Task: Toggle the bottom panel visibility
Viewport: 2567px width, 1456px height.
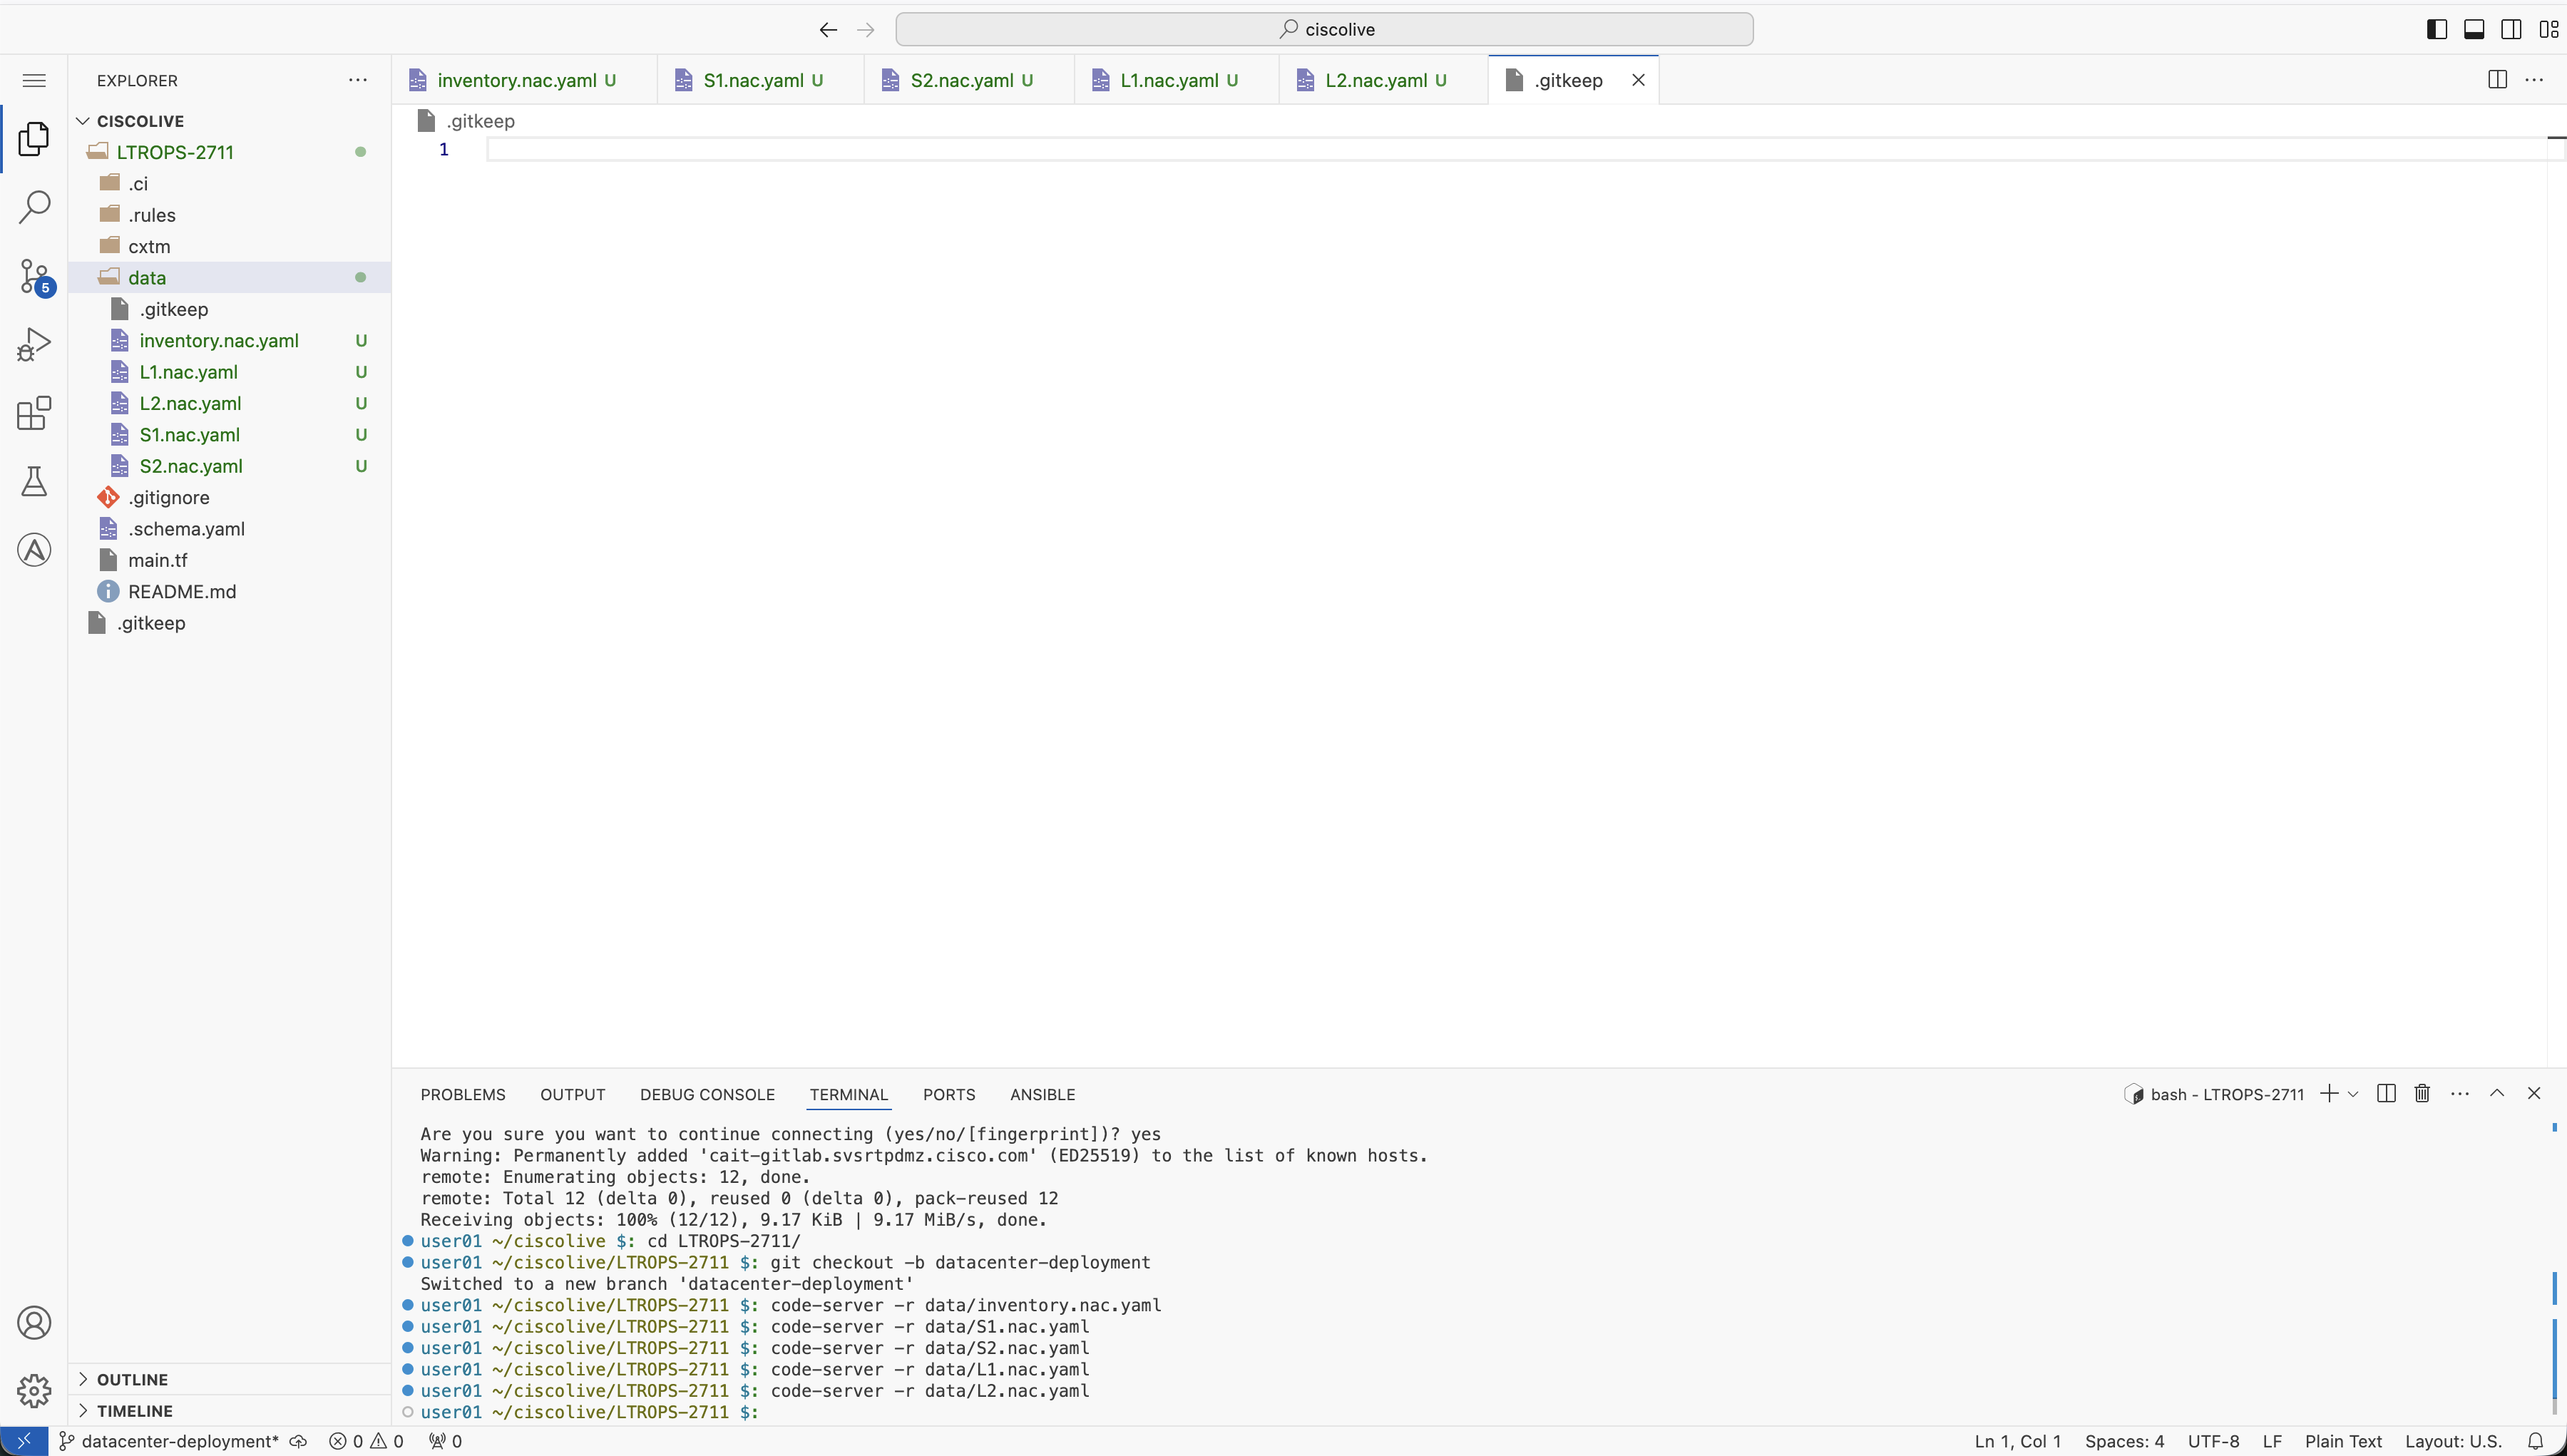Action: pyautogui.click(x=2474, y=29)
